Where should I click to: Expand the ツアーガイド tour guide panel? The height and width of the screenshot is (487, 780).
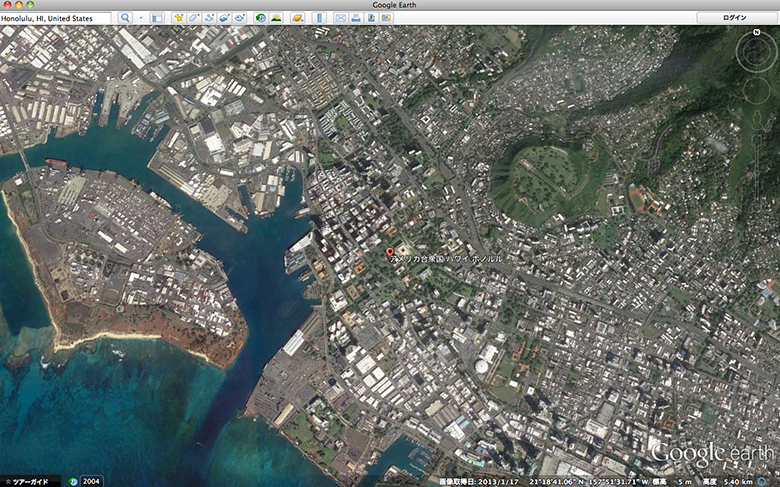click(27, 481)
